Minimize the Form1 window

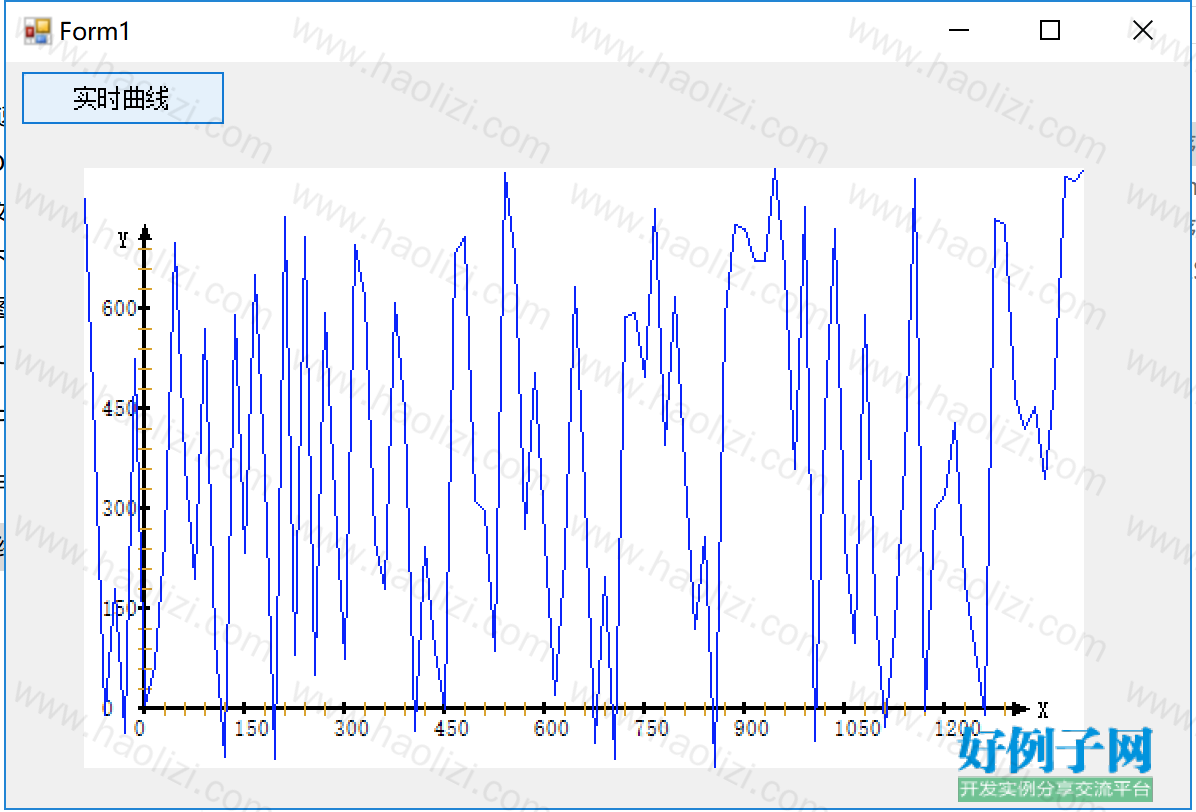[x=959, y=30]
